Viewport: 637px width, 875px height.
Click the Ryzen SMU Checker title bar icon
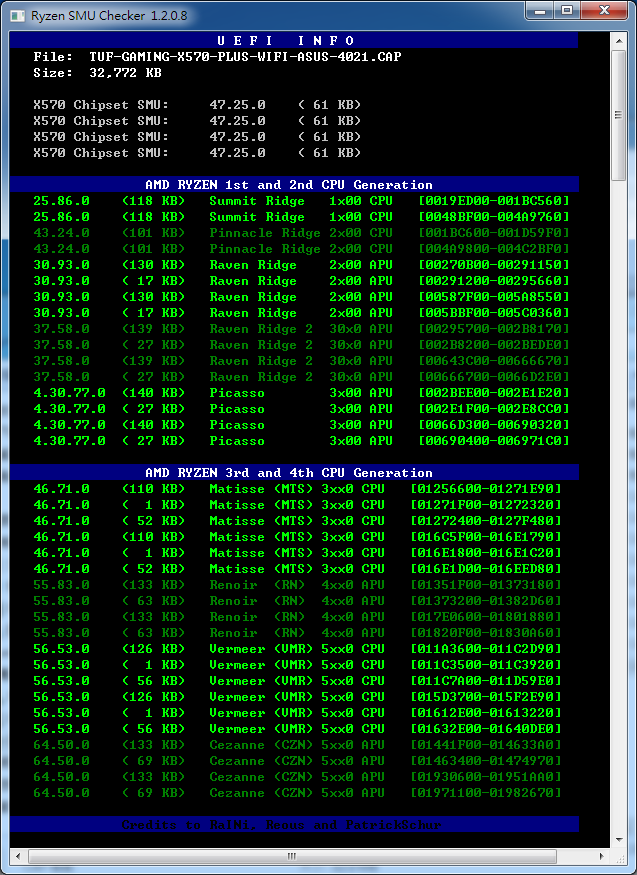tap(18, 15)
